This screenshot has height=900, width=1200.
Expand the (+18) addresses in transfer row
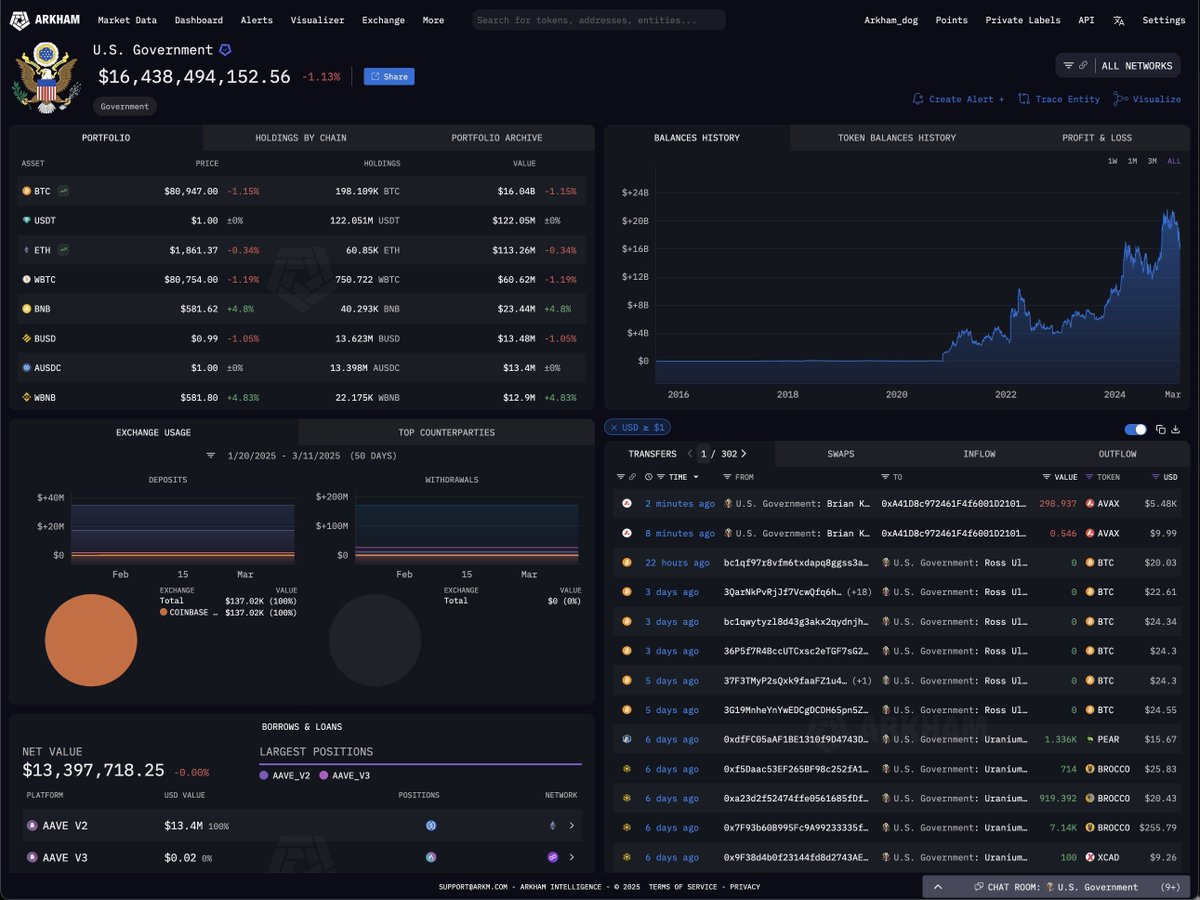pos(860,592)
